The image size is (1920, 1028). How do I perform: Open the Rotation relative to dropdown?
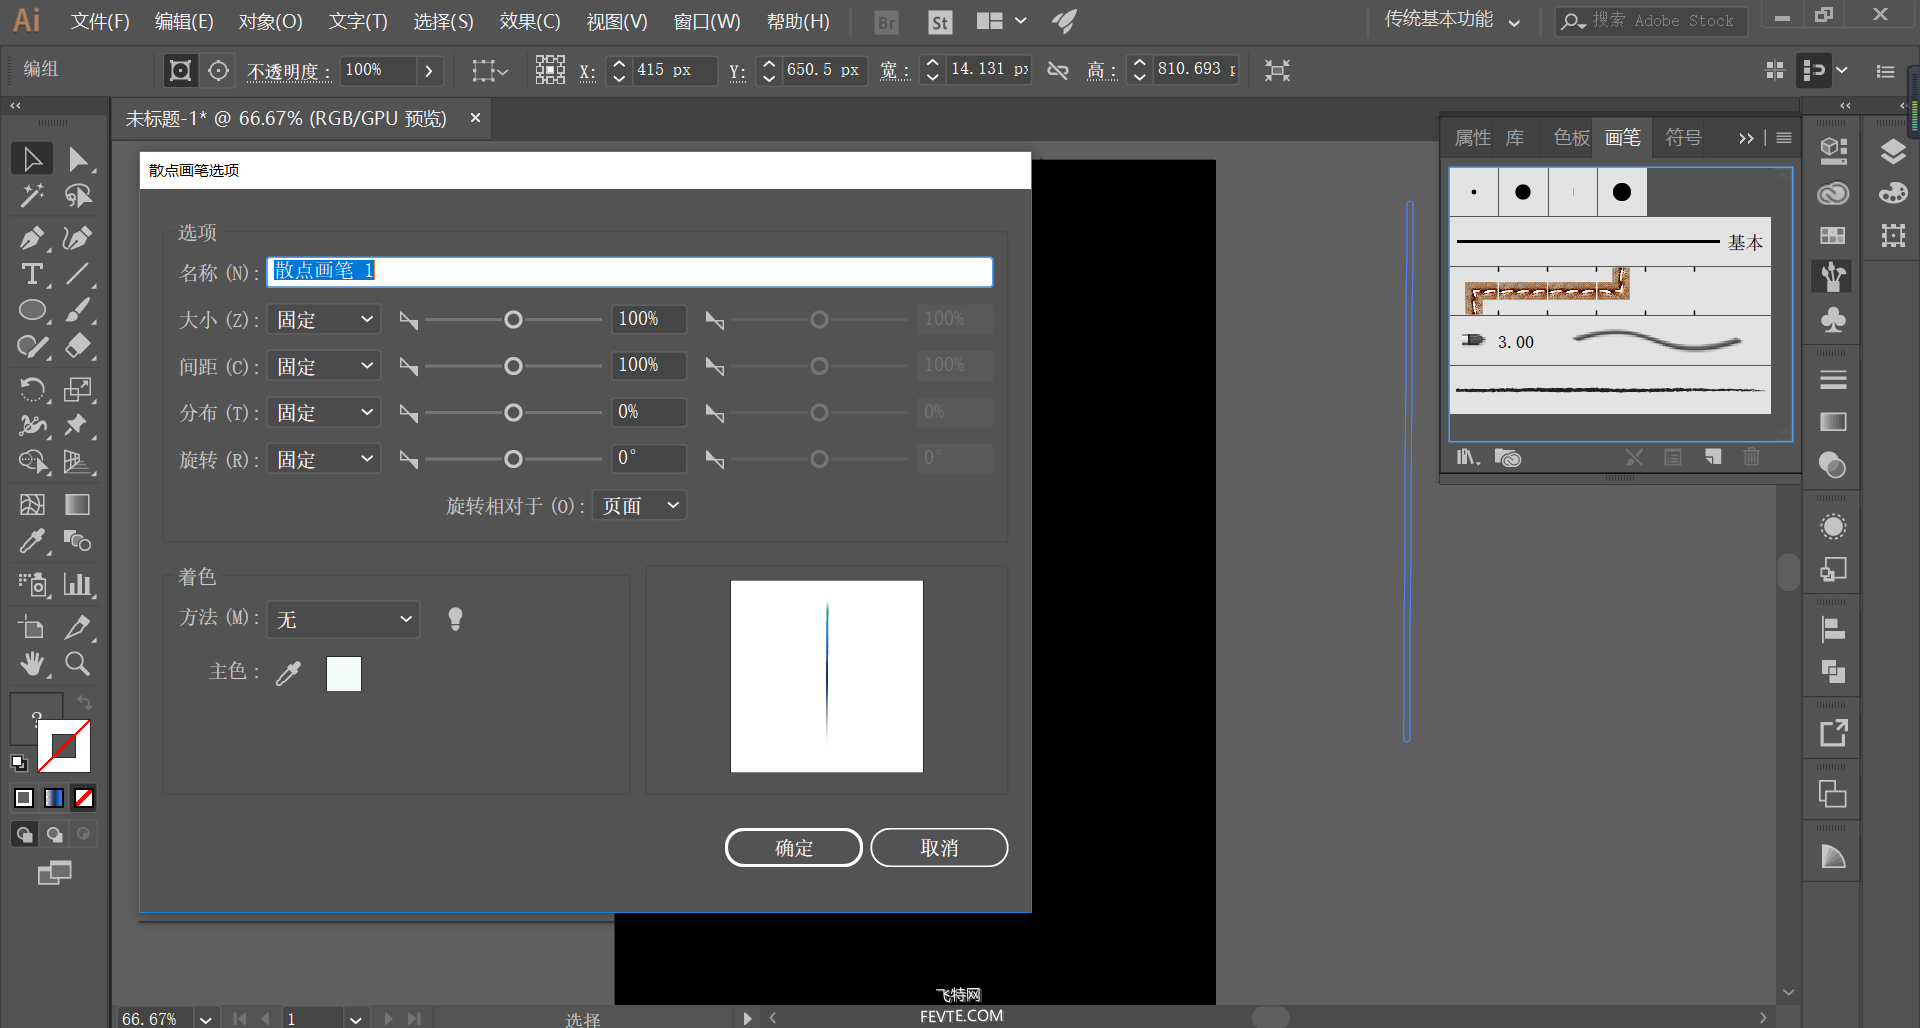click(x=640, y=506)
